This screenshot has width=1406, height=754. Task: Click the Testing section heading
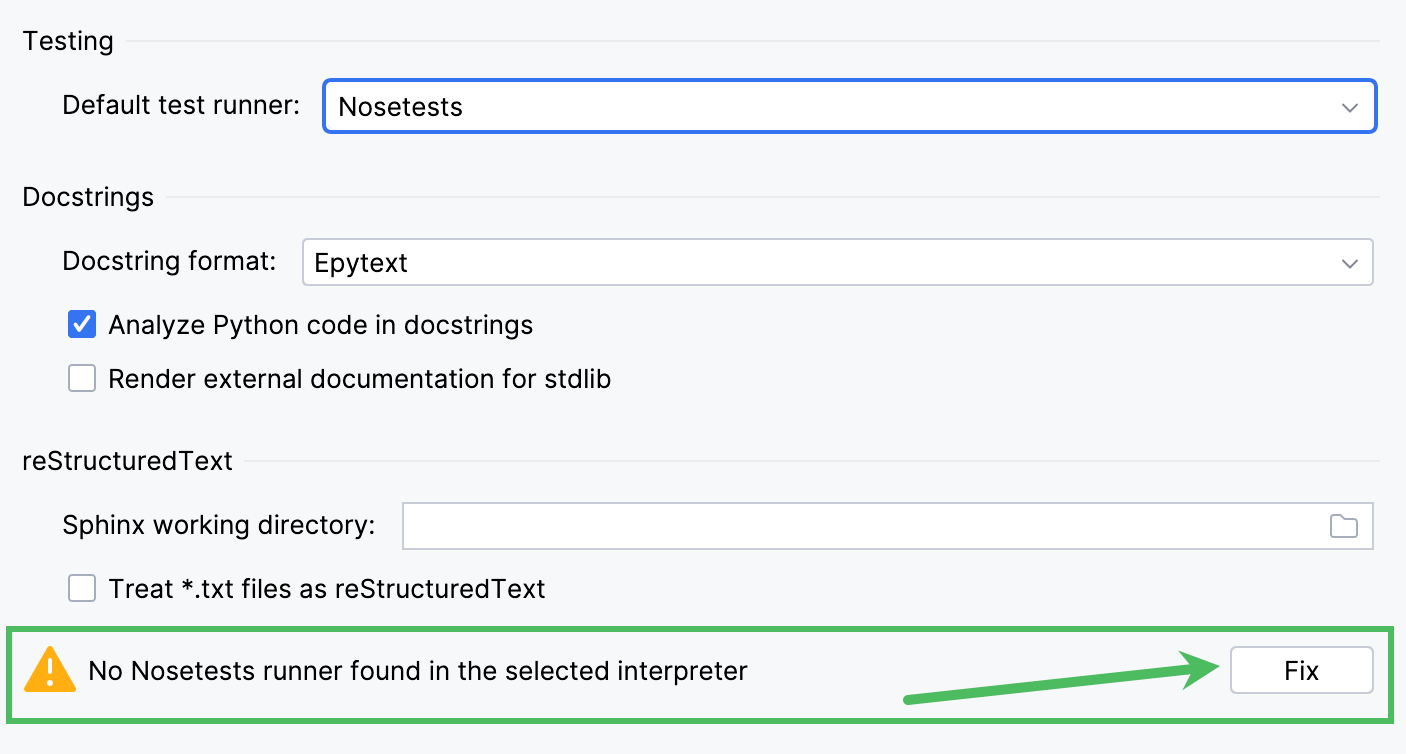click(x=67, y=41)
